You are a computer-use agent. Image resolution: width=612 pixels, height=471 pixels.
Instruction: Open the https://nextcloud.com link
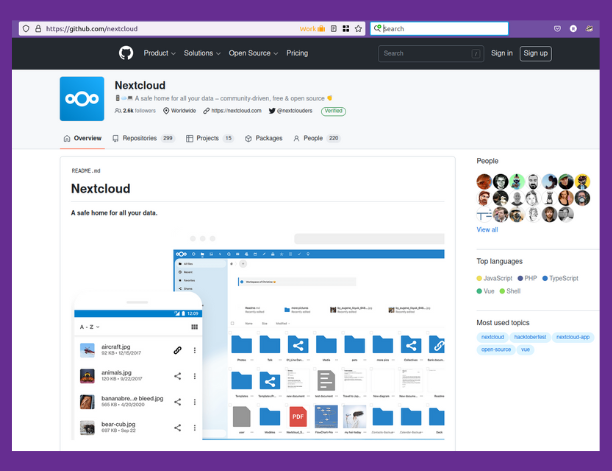click(x=237, y=111)
